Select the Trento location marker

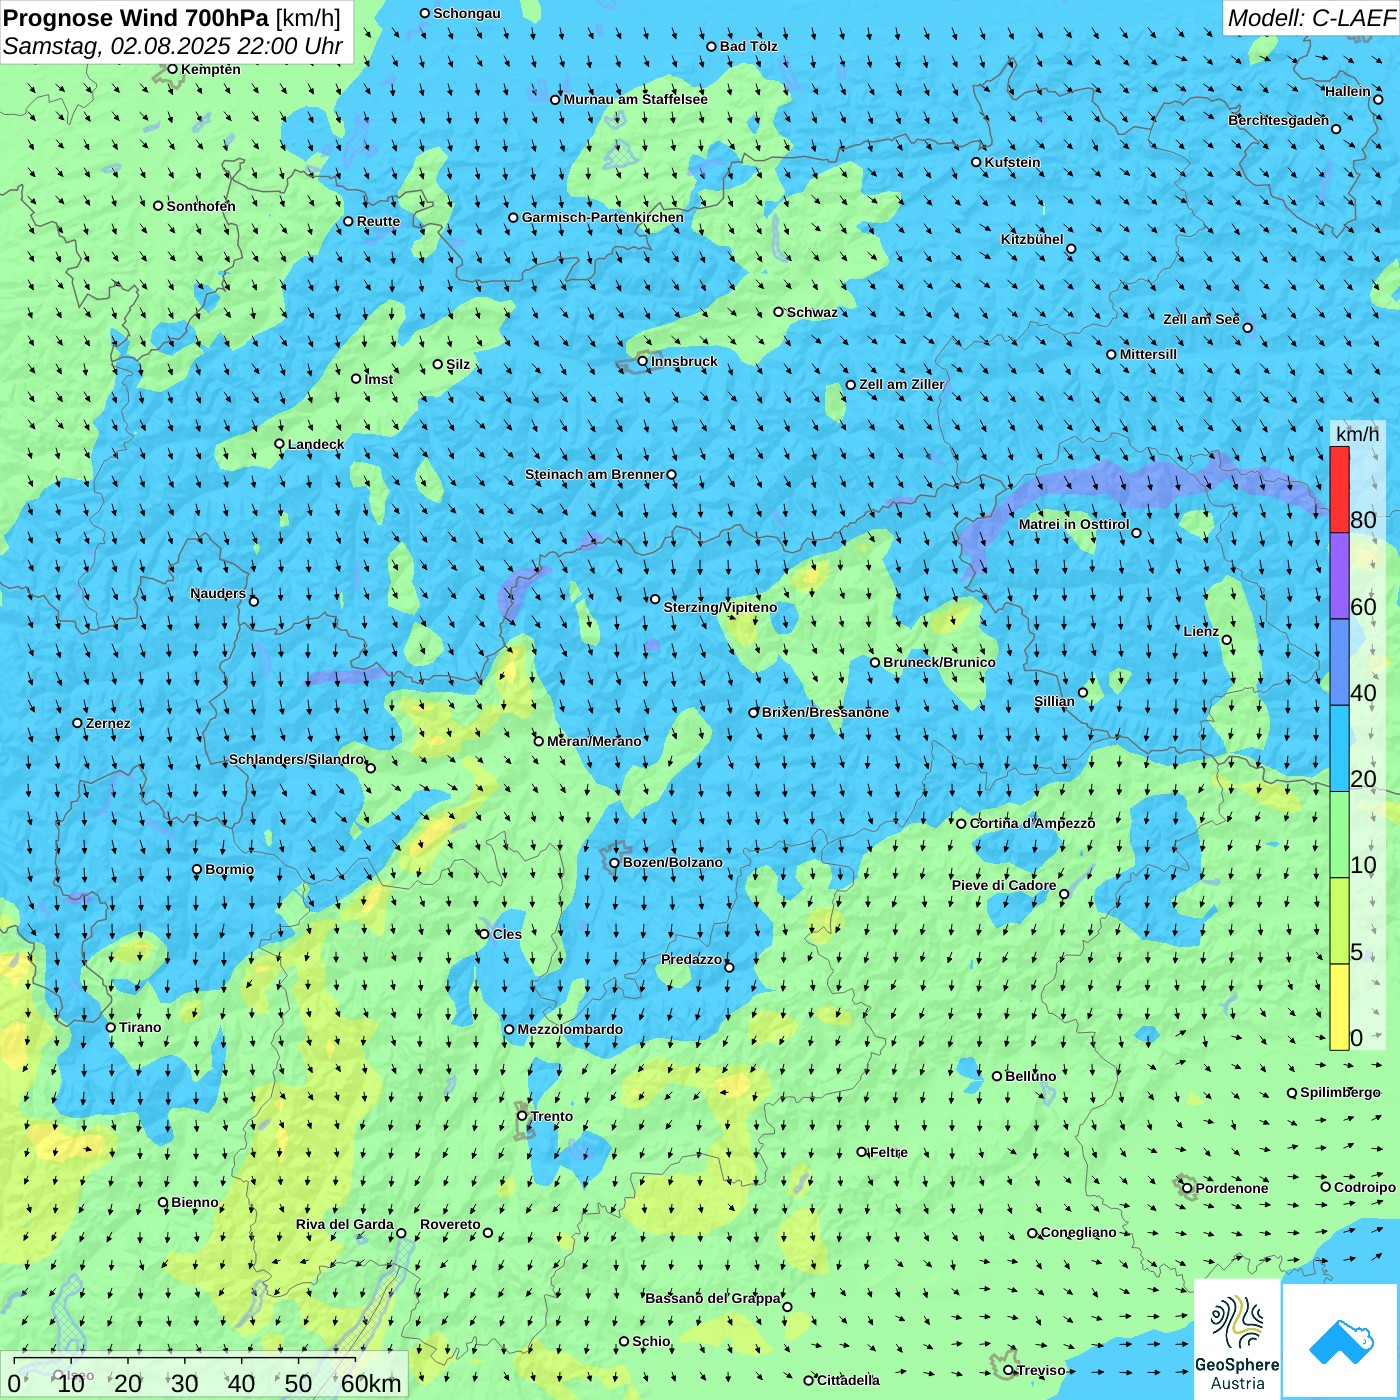pos(522,1116)
